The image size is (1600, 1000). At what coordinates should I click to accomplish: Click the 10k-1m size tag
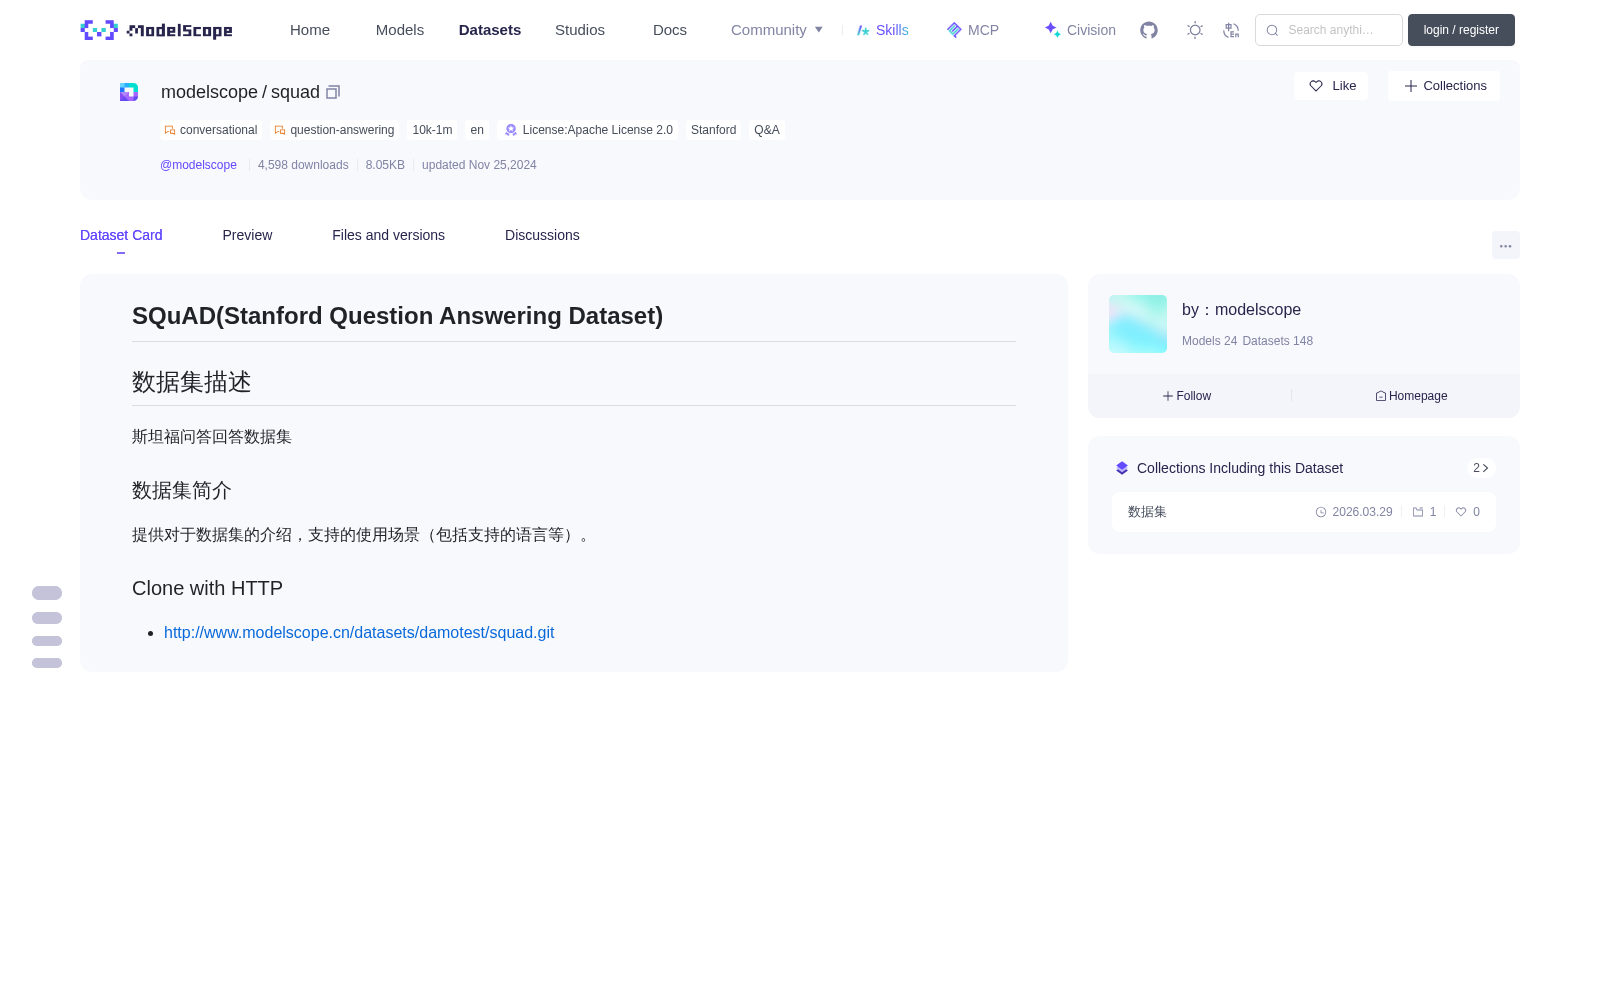coord(432,130)
